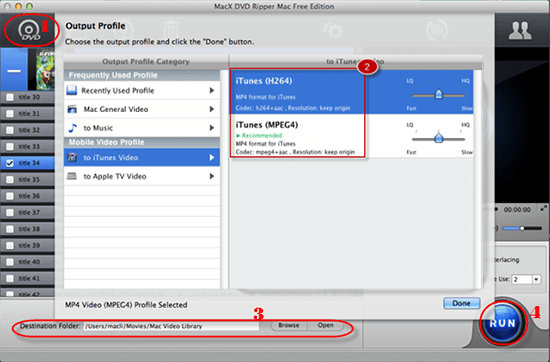Click the Done button

(461, 303)
